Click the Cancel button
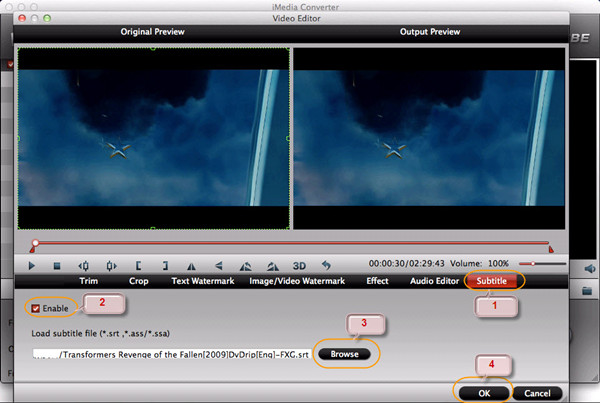 (x=537, y=393)
